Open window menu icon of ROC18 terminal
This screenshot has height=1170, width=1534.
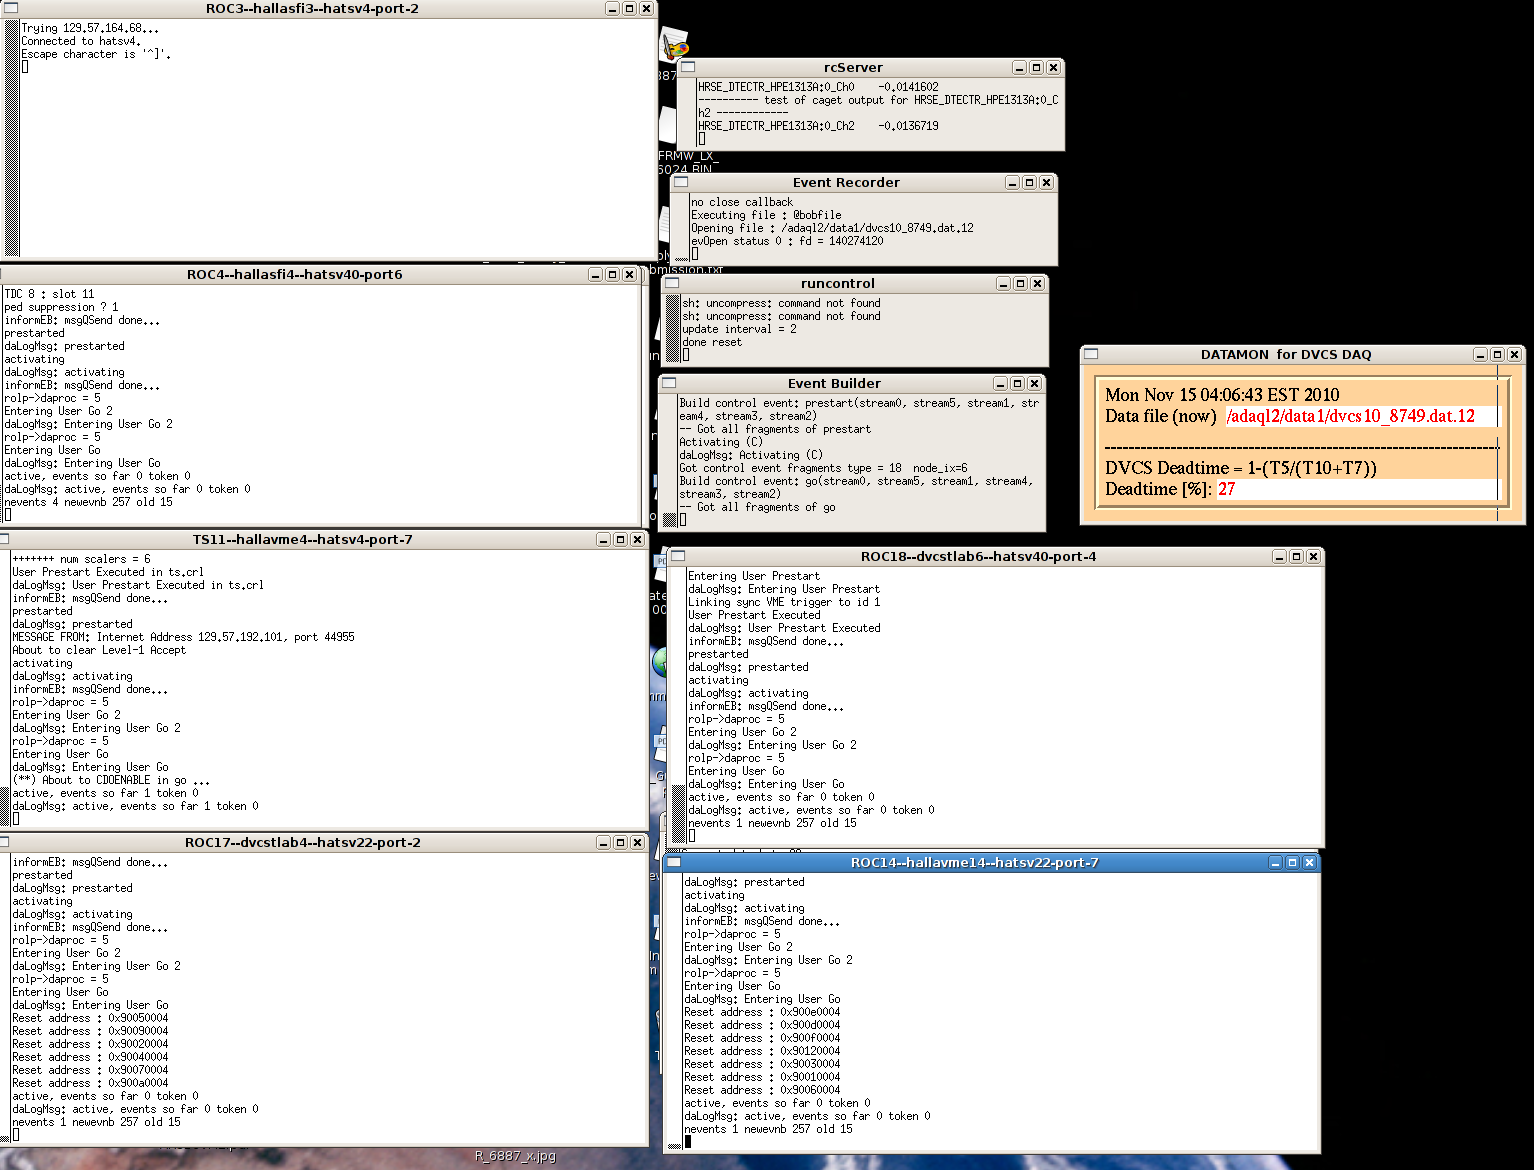(x=677, y=556)
